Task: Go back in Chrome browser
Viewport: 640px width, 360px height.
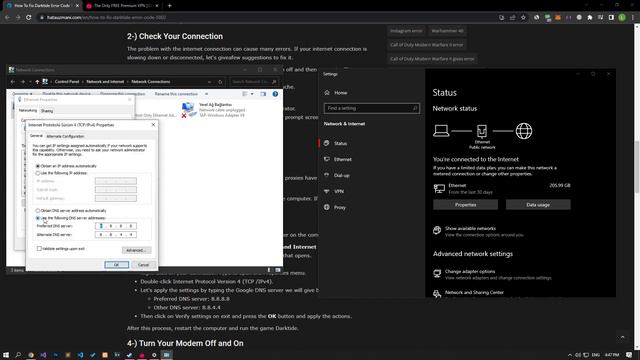Action: 7,18
